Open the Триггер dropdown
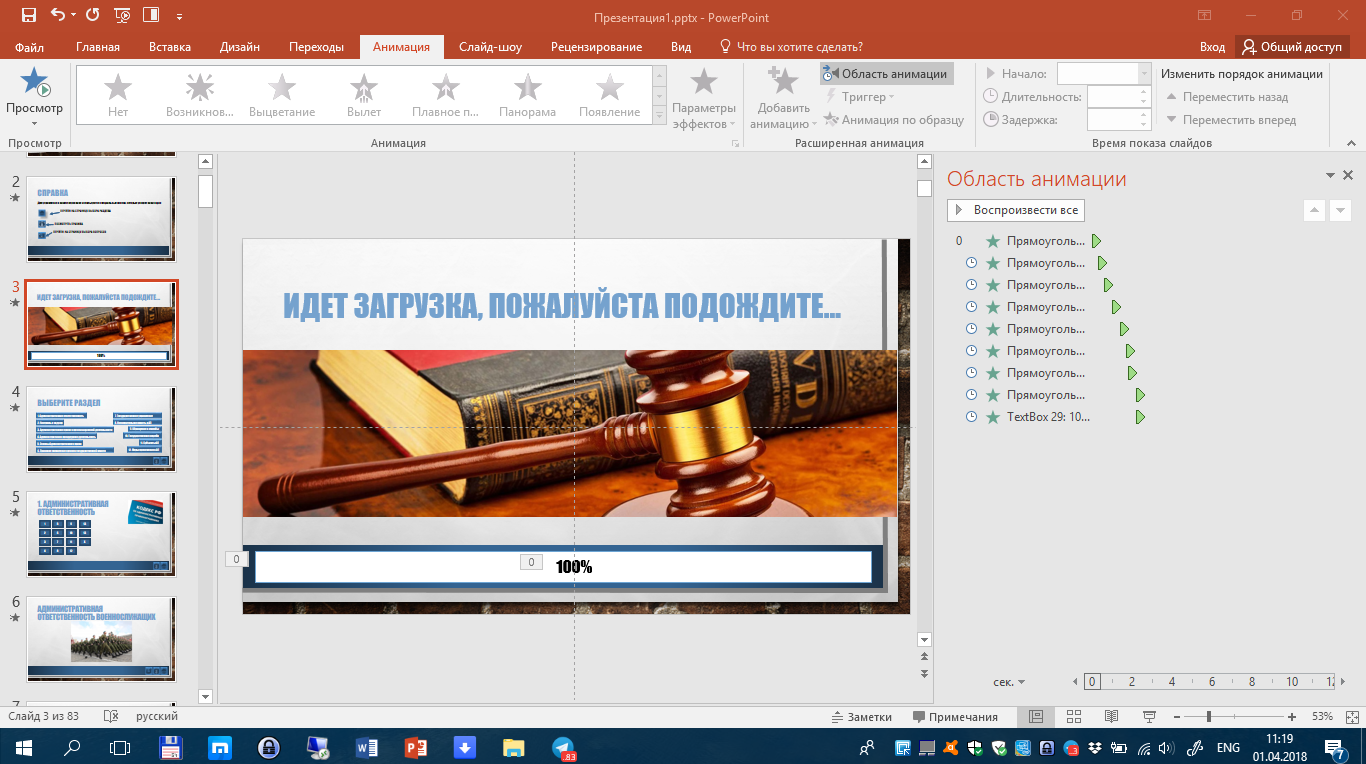Image resolution: width=1366 pixels, height=764 pixels. click(861, 97)
